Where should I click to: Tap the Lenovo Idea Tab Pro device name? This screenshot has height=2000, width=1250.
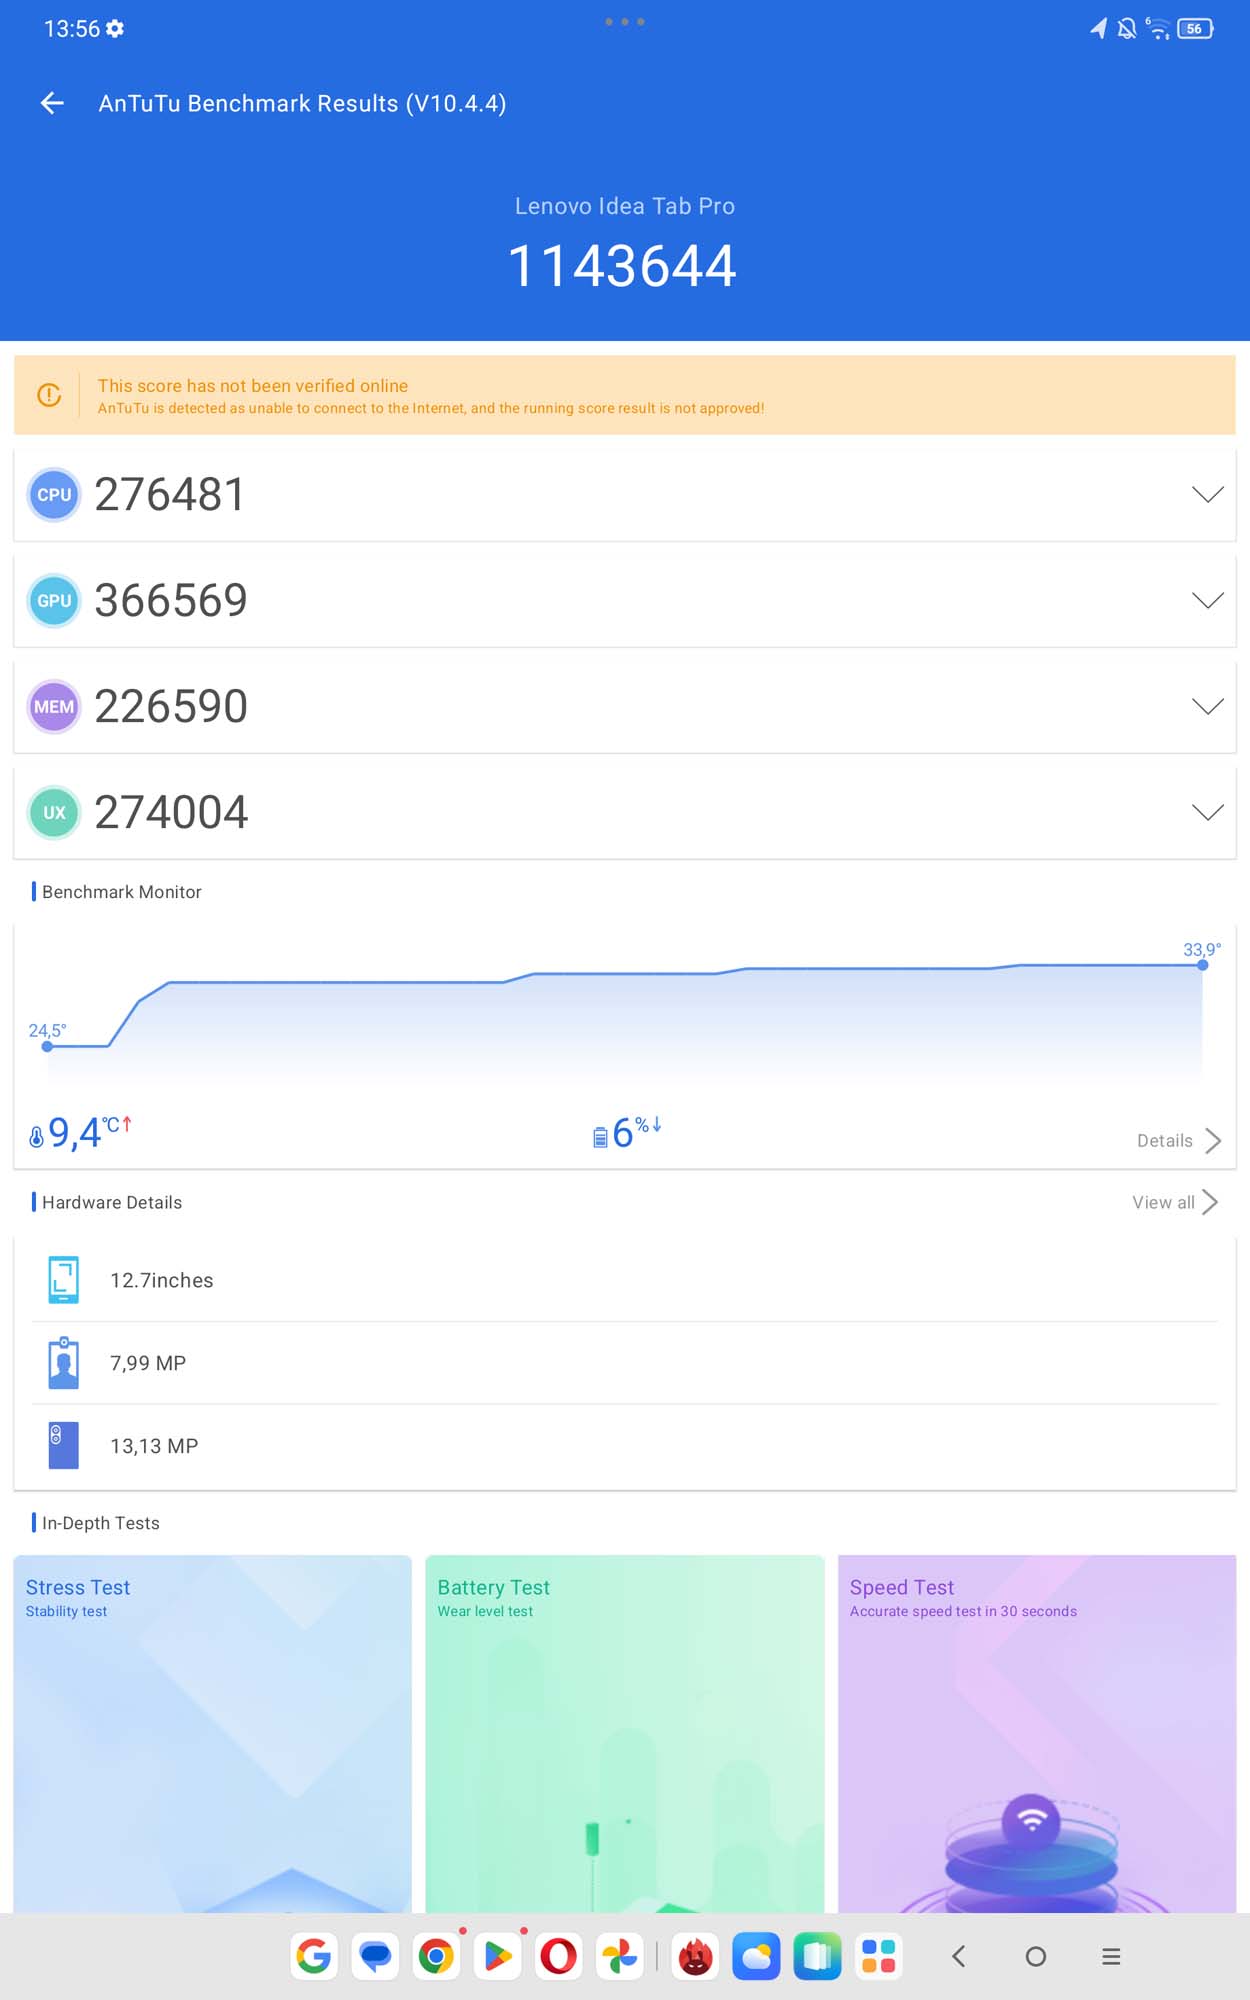[x=625, y=206]
